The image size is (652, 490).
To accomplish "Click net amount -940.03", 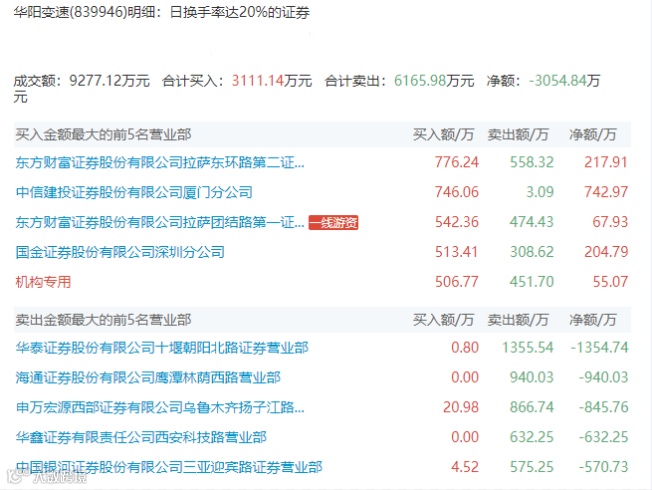I will pos(603,378).
